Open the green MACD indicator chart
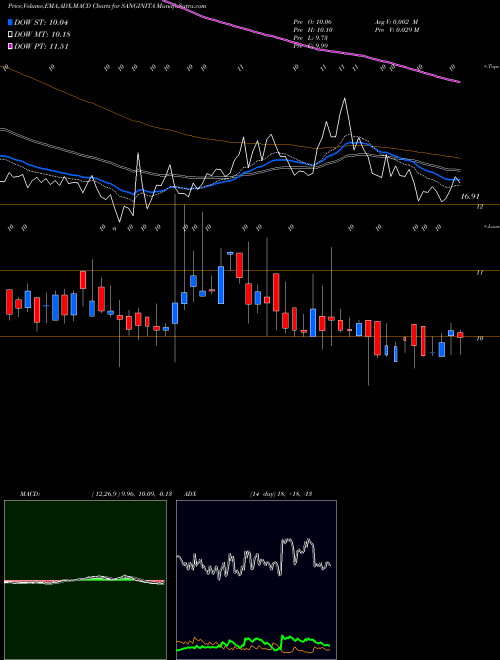This screenshot has width=500, height=660. pyautogui.click(x=85, y=580)
